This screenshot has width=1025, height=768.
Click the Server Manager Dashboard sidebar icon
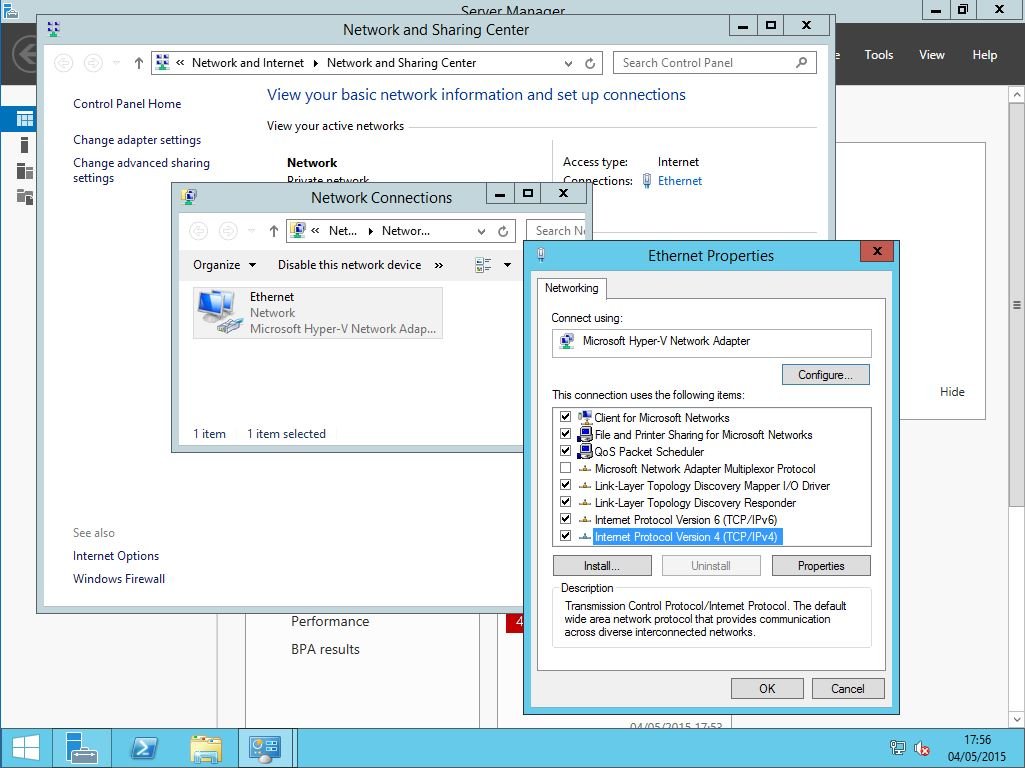point(25,119)
